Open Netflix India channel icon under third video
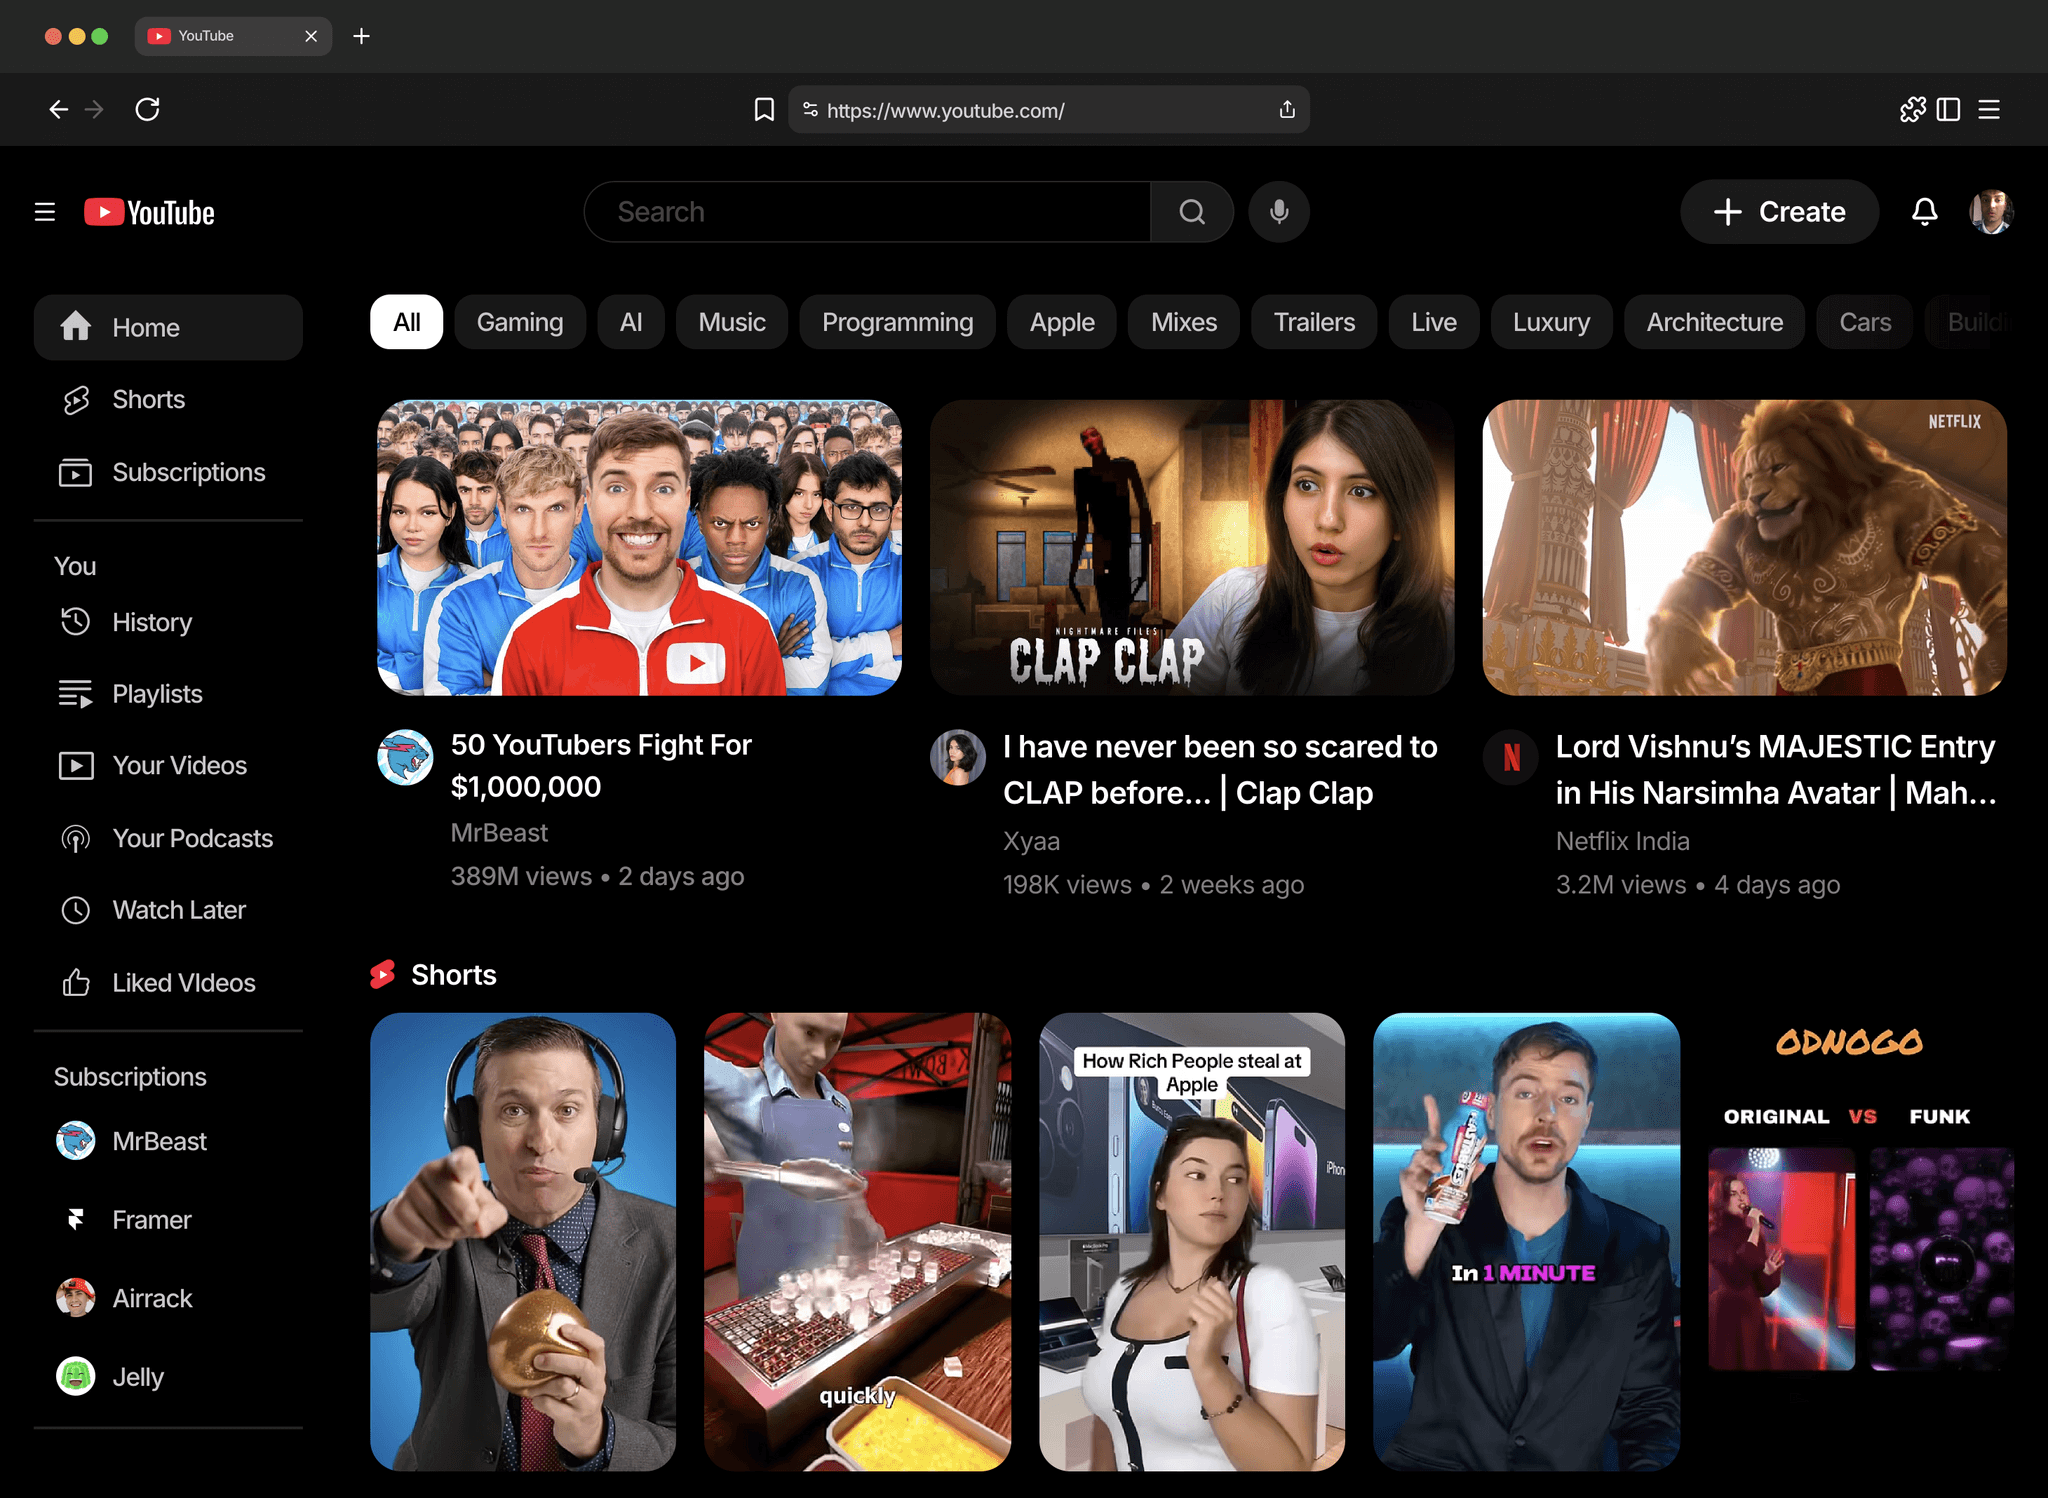The width and height of the screenshot is (2048, 1498). pyautogui.click(x=1511, y=757)
